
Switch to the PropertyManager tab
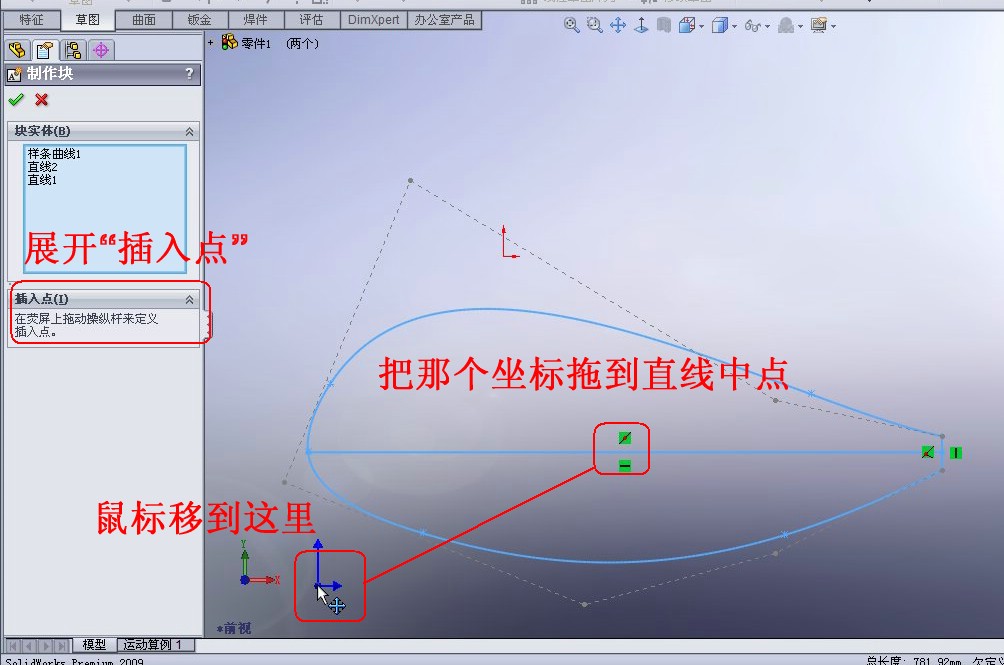45,50
